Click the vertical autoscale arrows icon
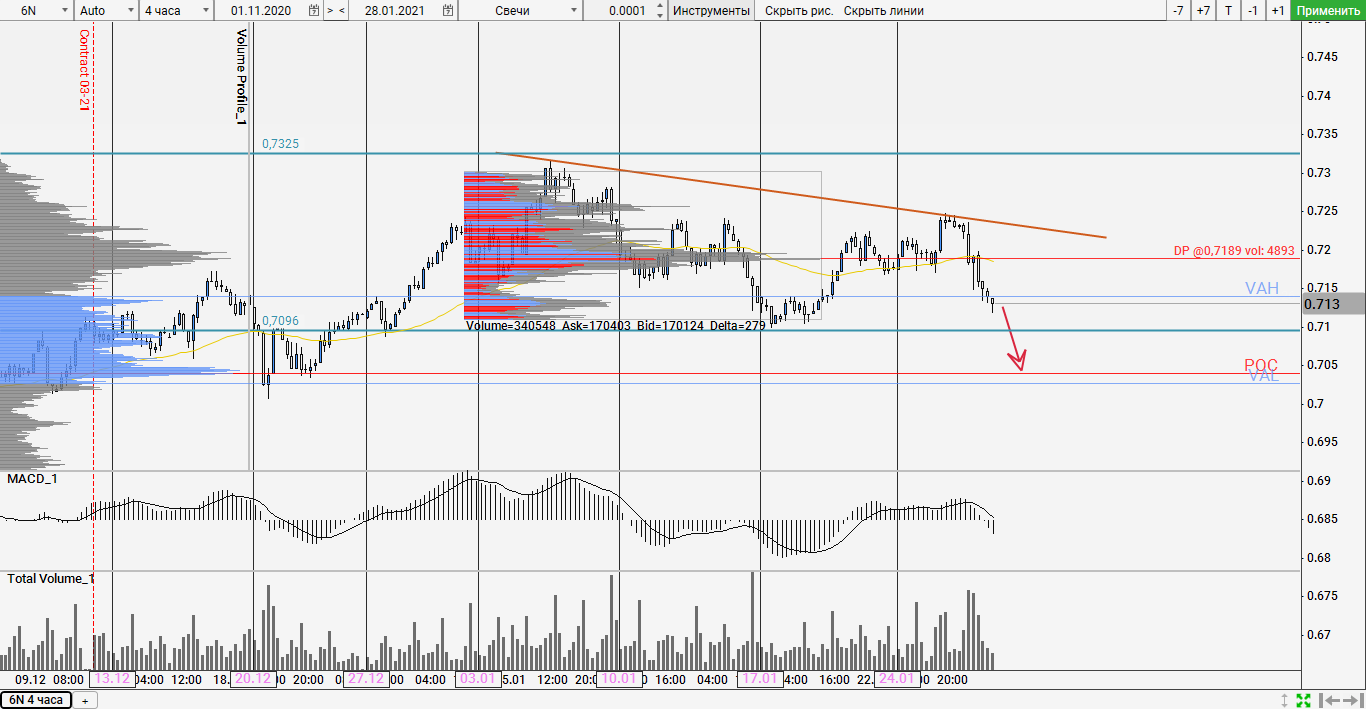 1286,700
